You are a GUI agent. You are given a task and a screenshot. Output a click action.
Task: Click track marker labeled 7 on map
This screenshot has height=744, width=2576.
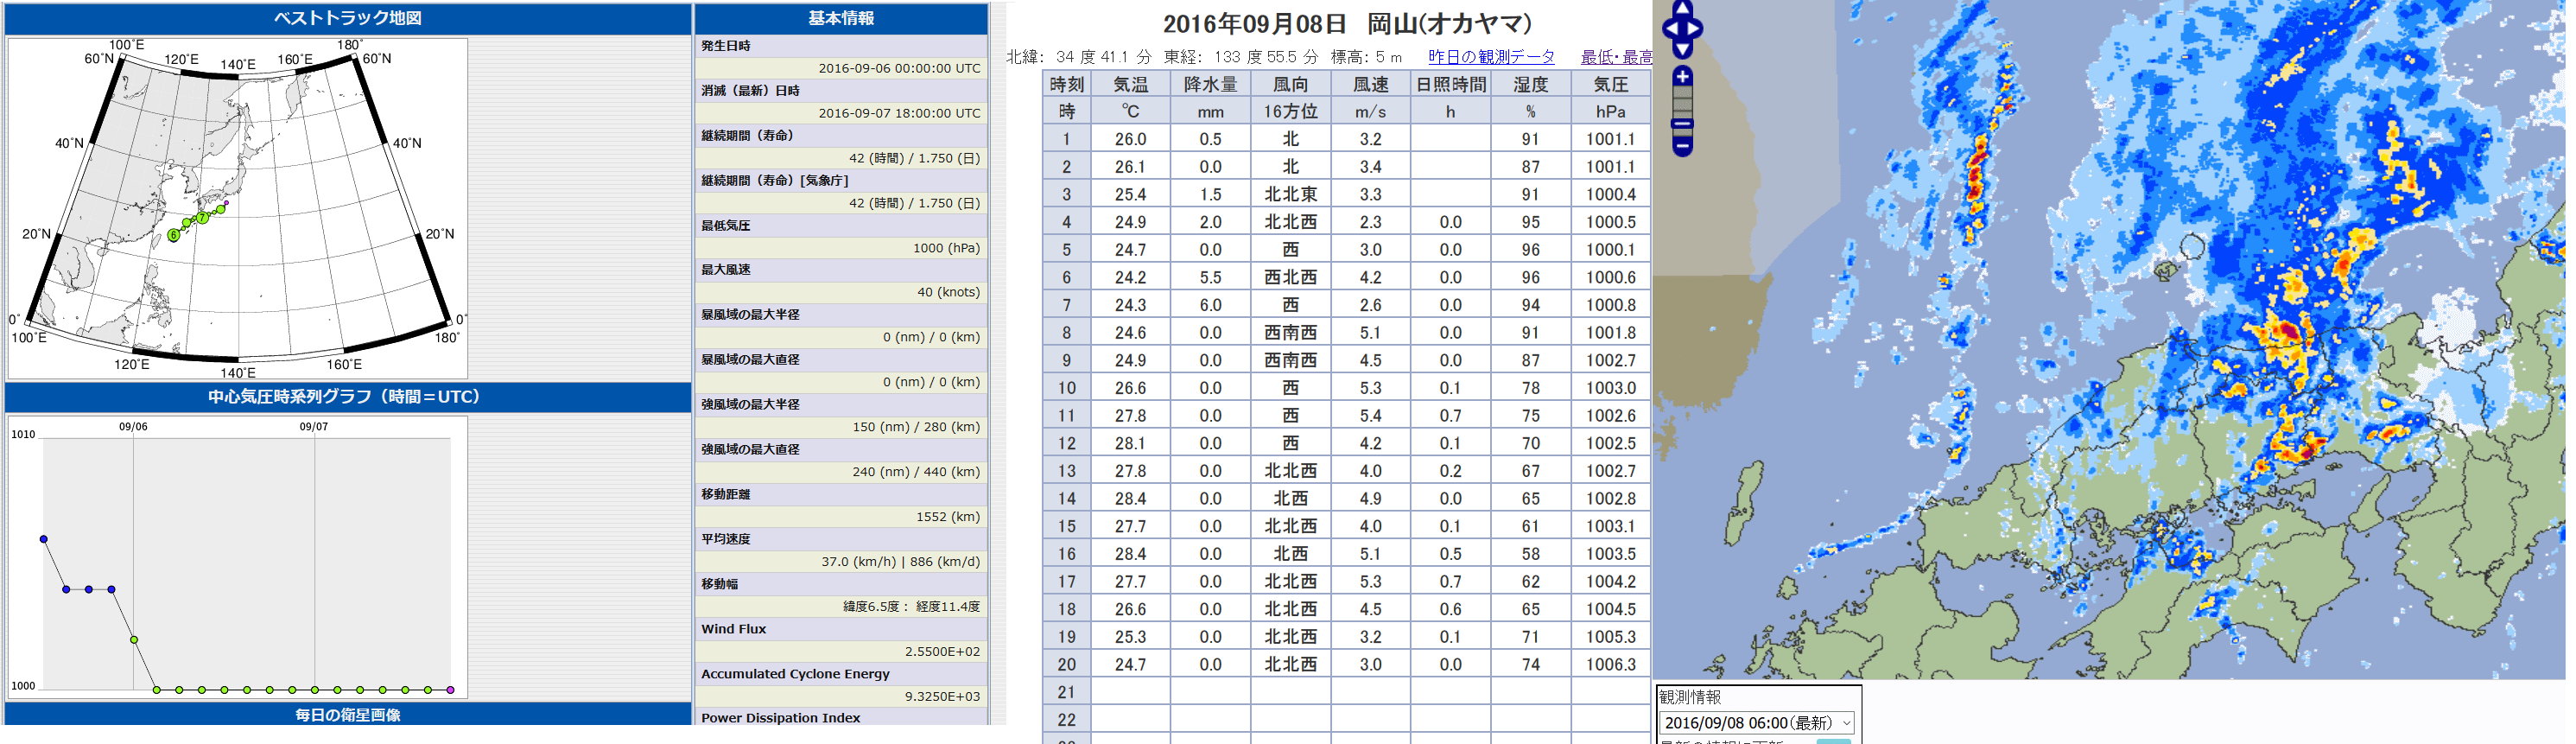point(202,217)
